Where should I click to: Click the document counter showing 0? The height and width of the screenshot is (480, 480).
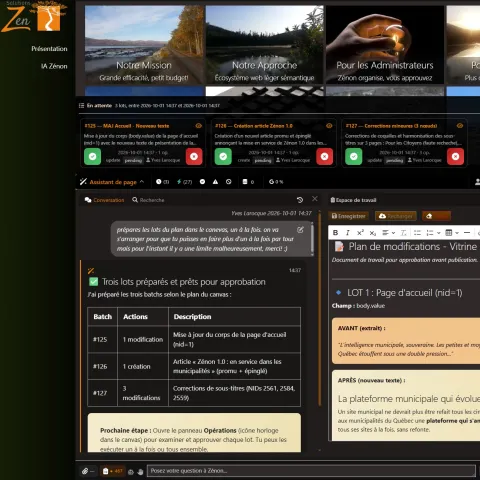coord(248,182)
